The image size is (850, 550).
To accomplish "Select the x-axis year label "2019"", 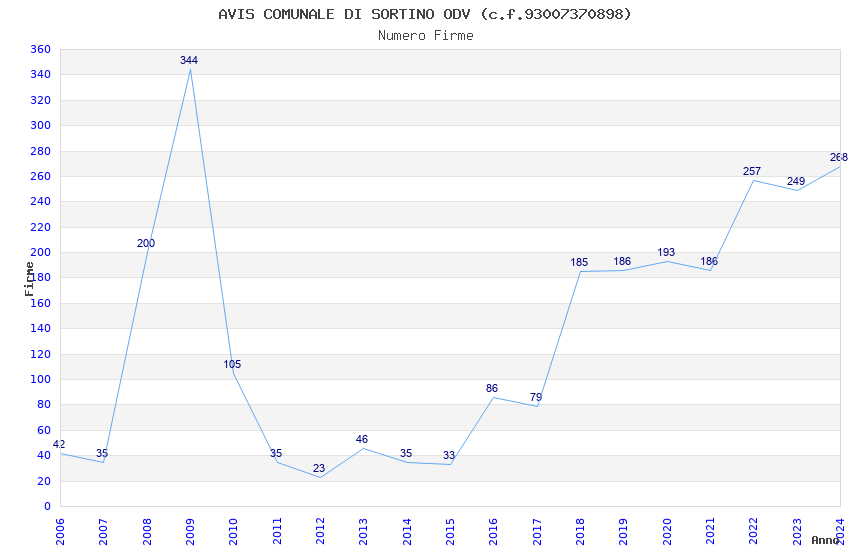I will (x=623, y=532).
